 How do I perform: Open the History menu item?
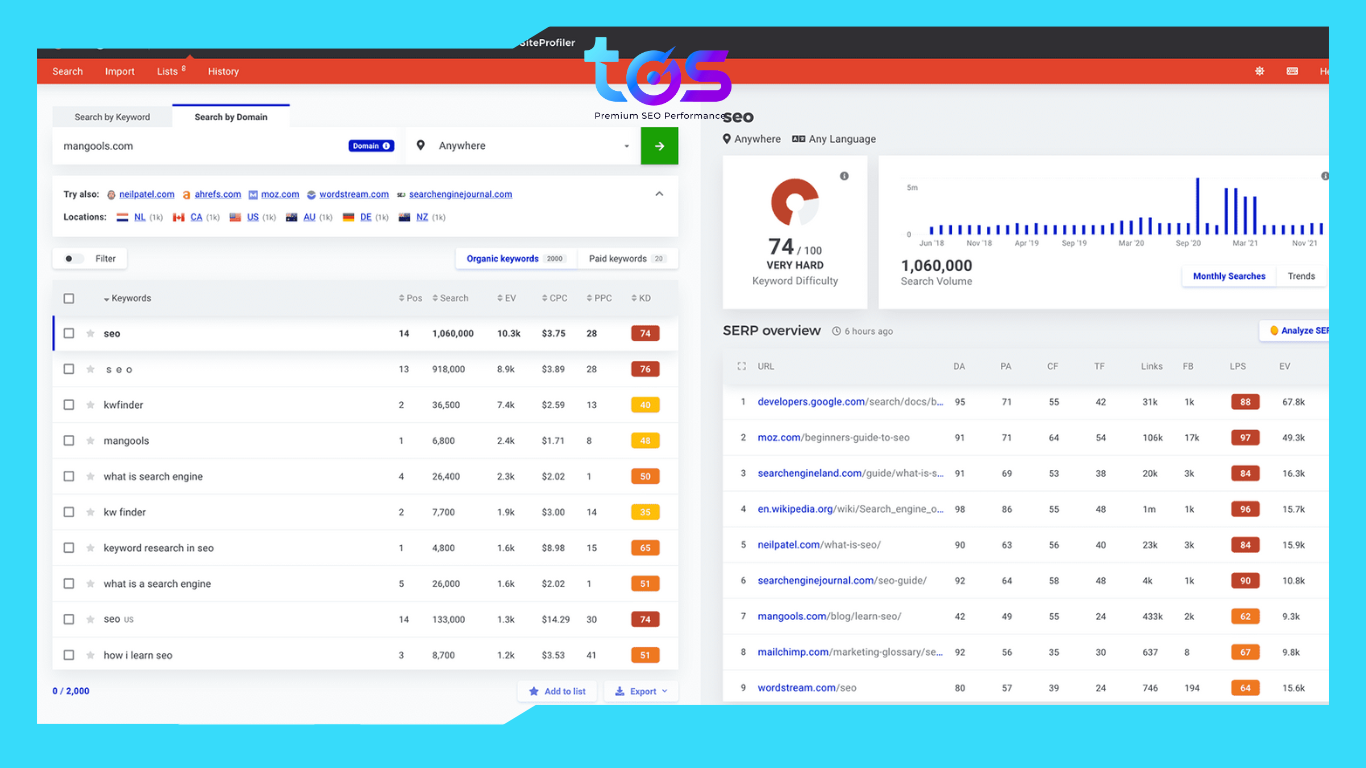point(223,71)
